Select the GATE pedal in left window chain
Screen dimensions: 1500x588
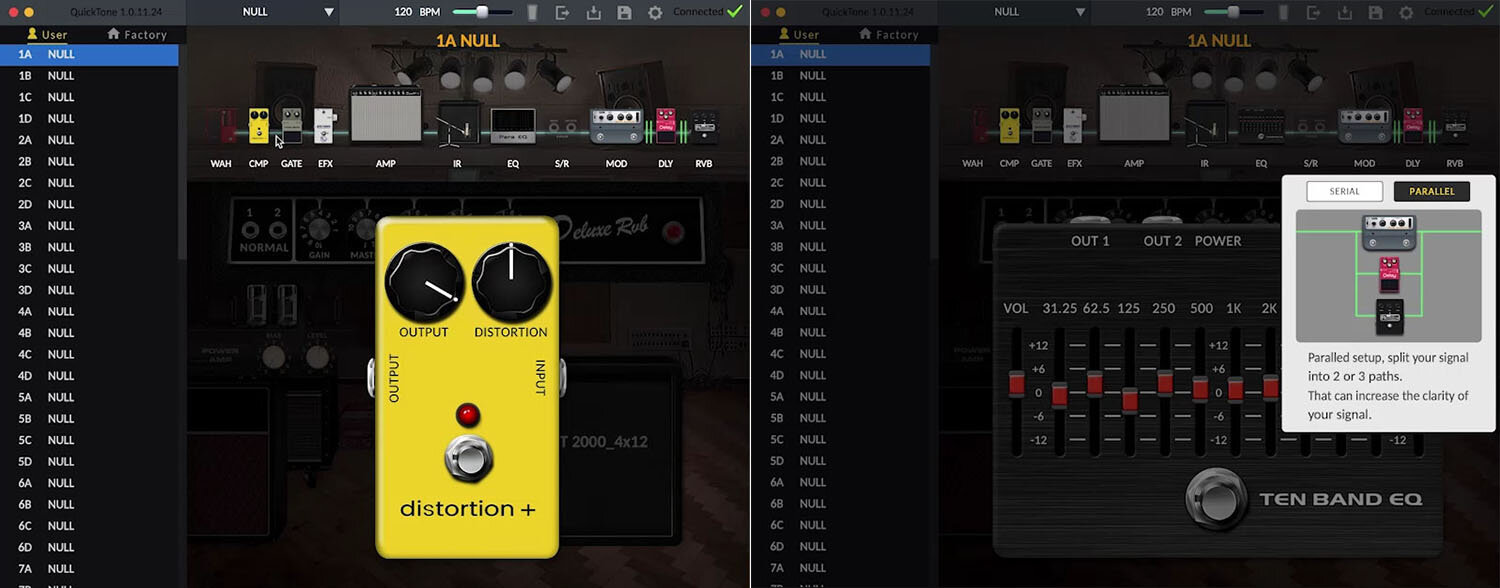pyautogui.click(x=291, y=127)
